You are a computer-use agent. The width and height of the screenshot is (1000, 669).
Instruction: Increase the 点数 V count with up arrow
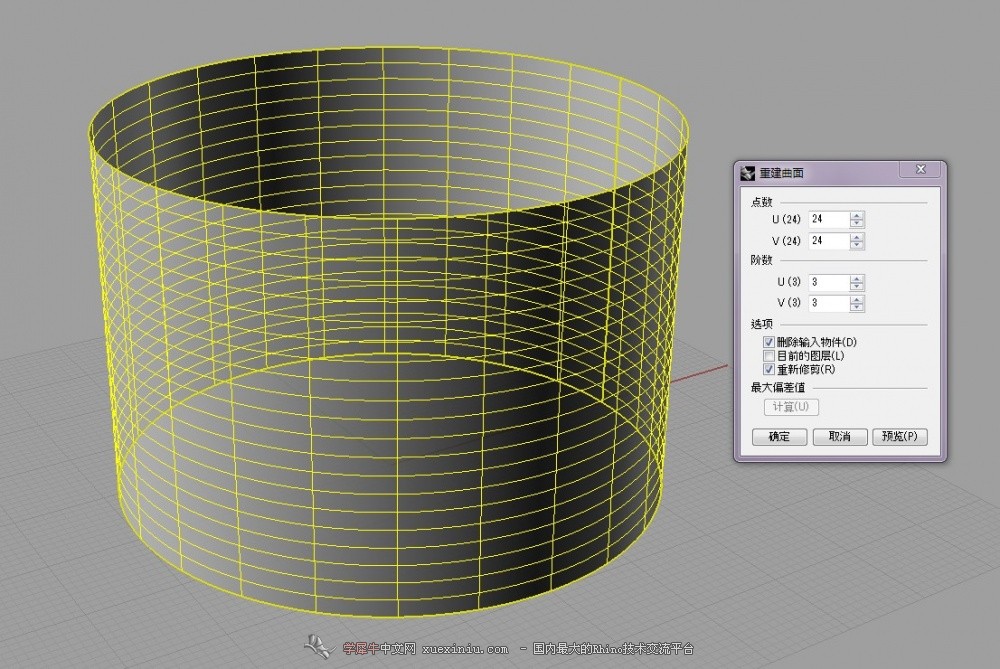857,237
